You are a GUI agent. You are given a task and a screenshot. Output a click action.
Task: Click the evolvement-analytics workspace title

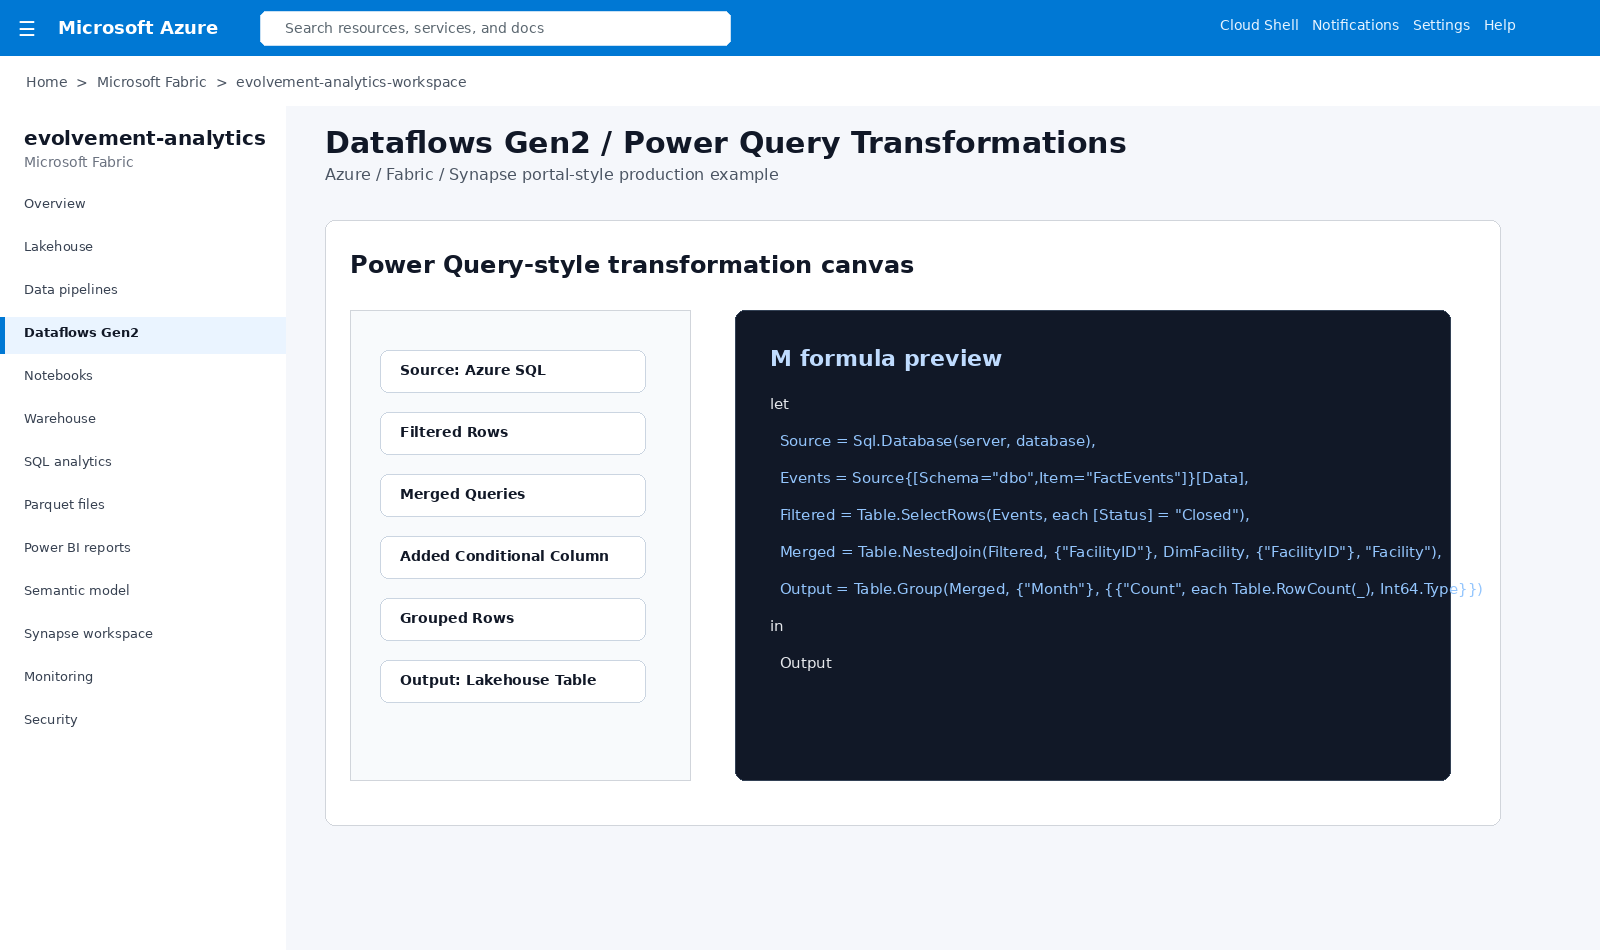click(145, 138)
